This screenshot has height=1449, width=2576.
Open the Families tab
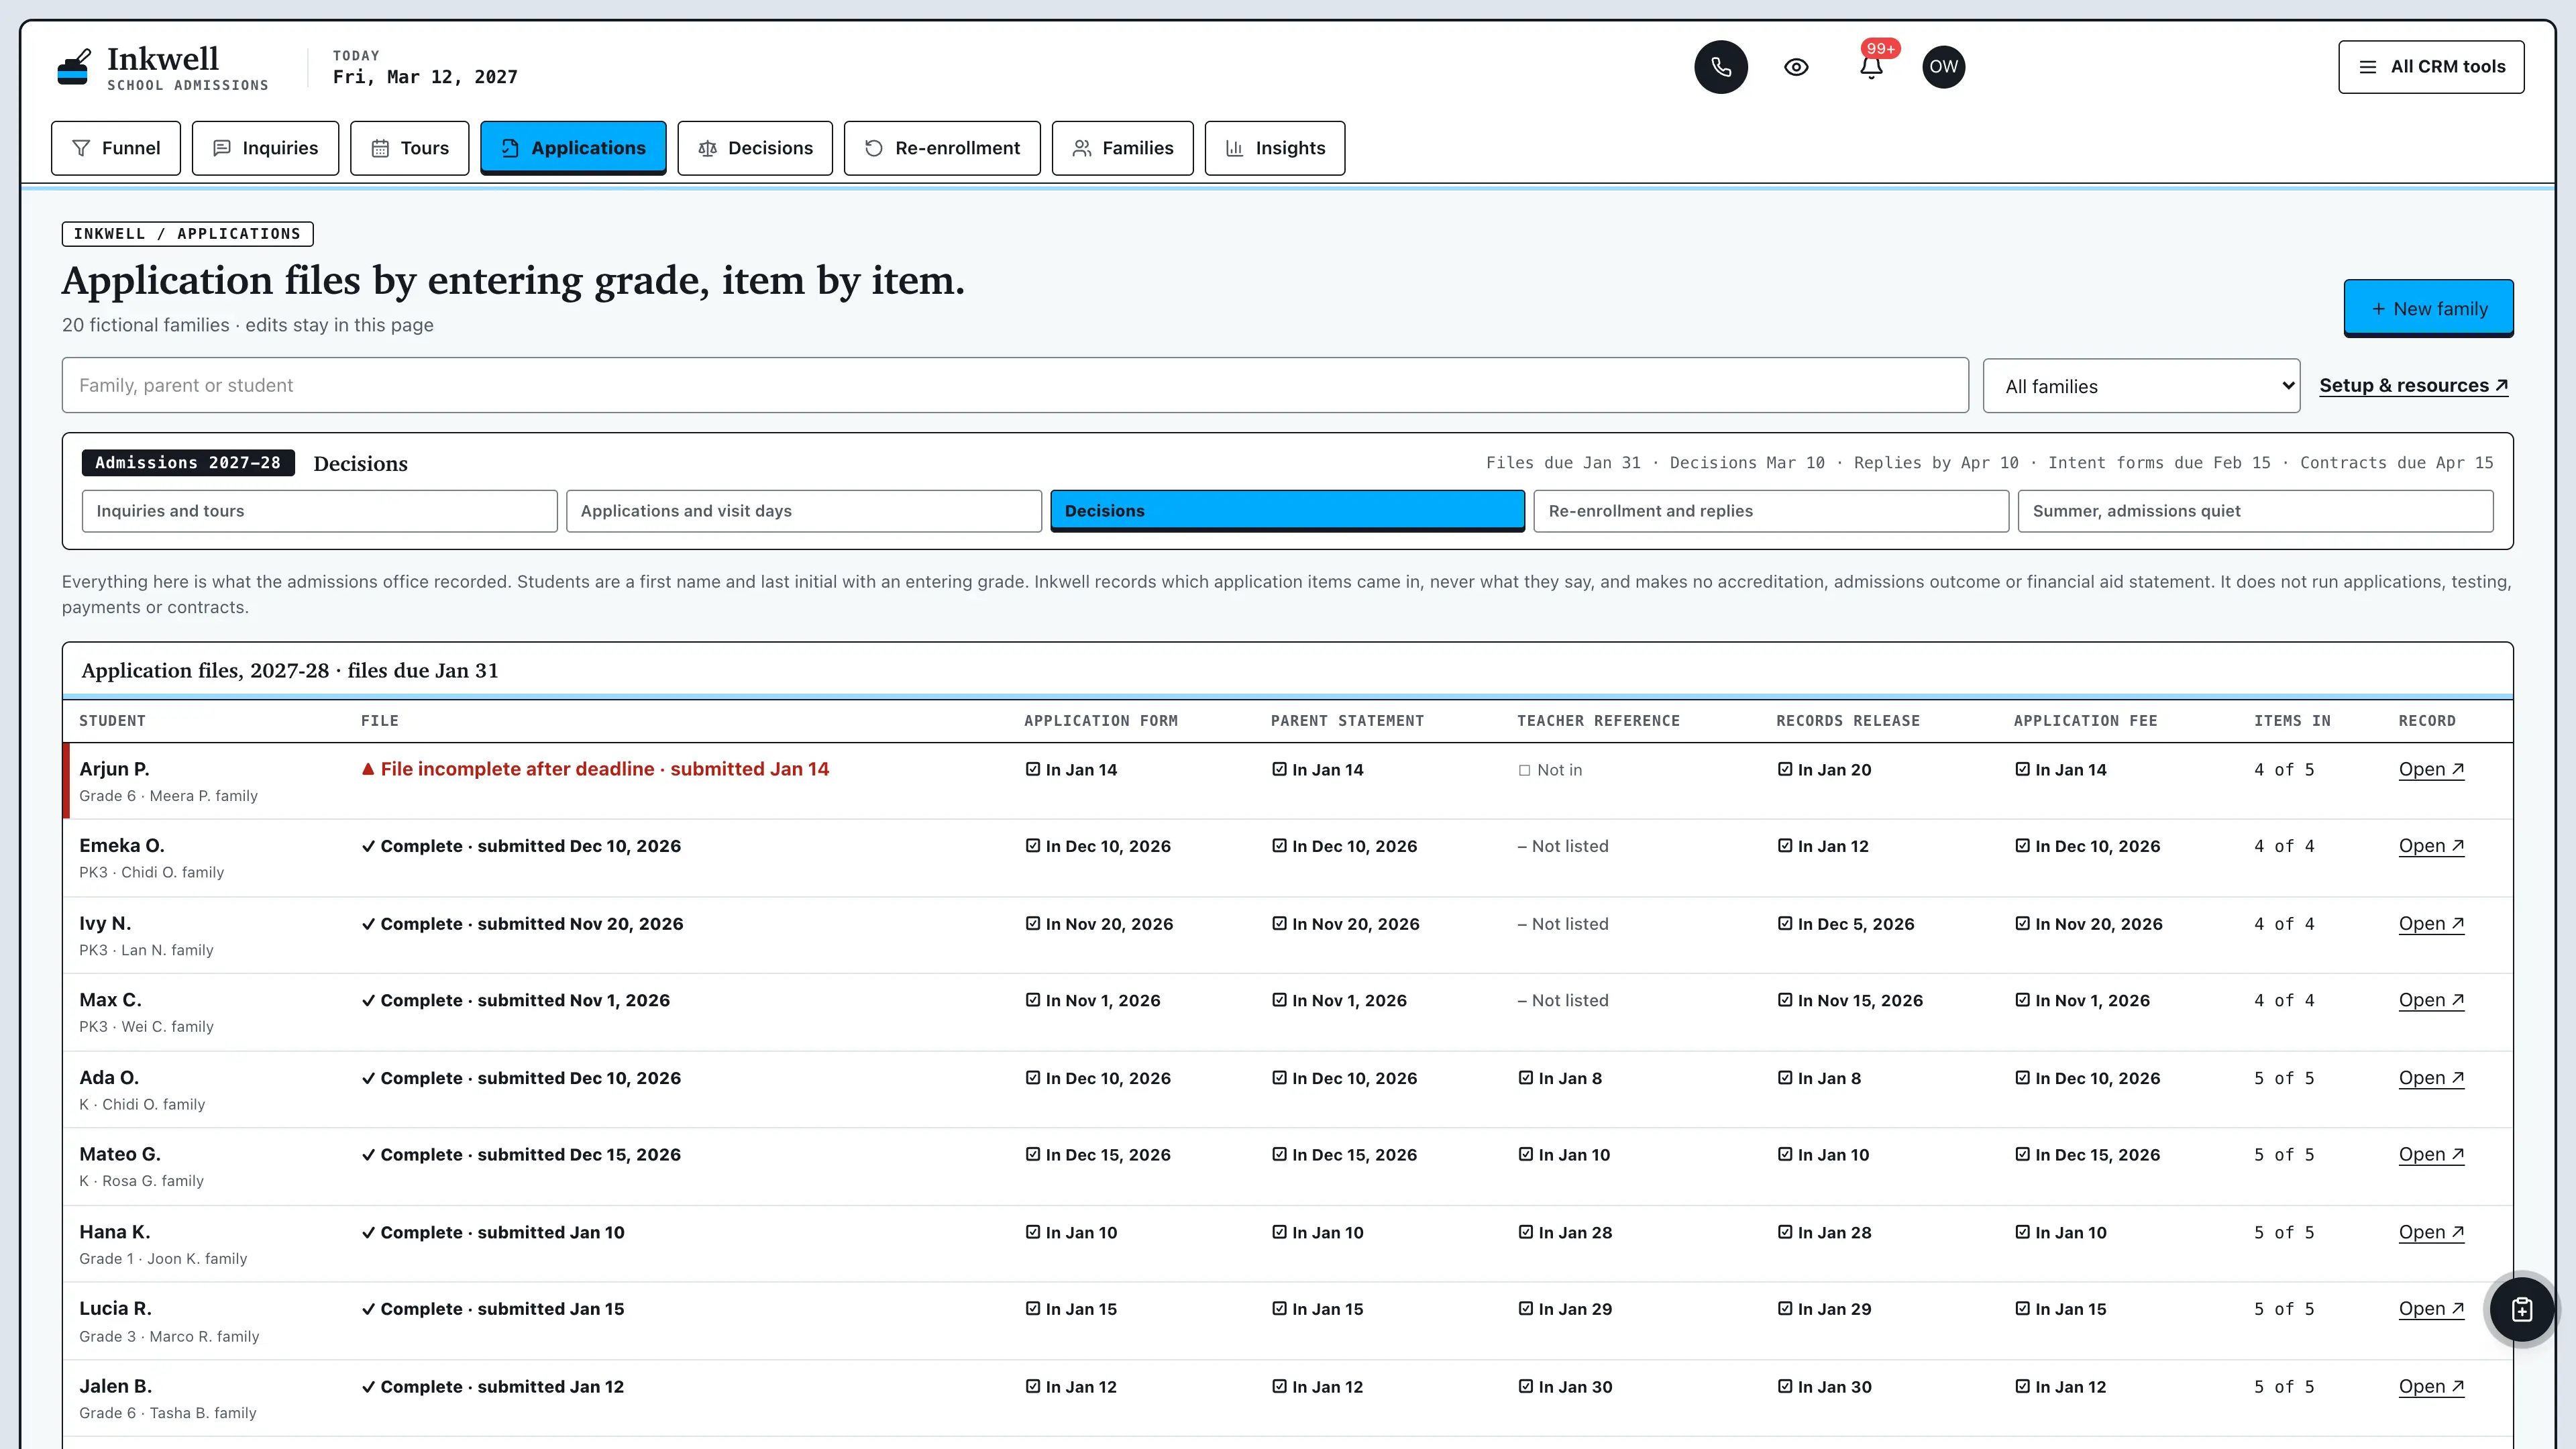[1122, 148]
